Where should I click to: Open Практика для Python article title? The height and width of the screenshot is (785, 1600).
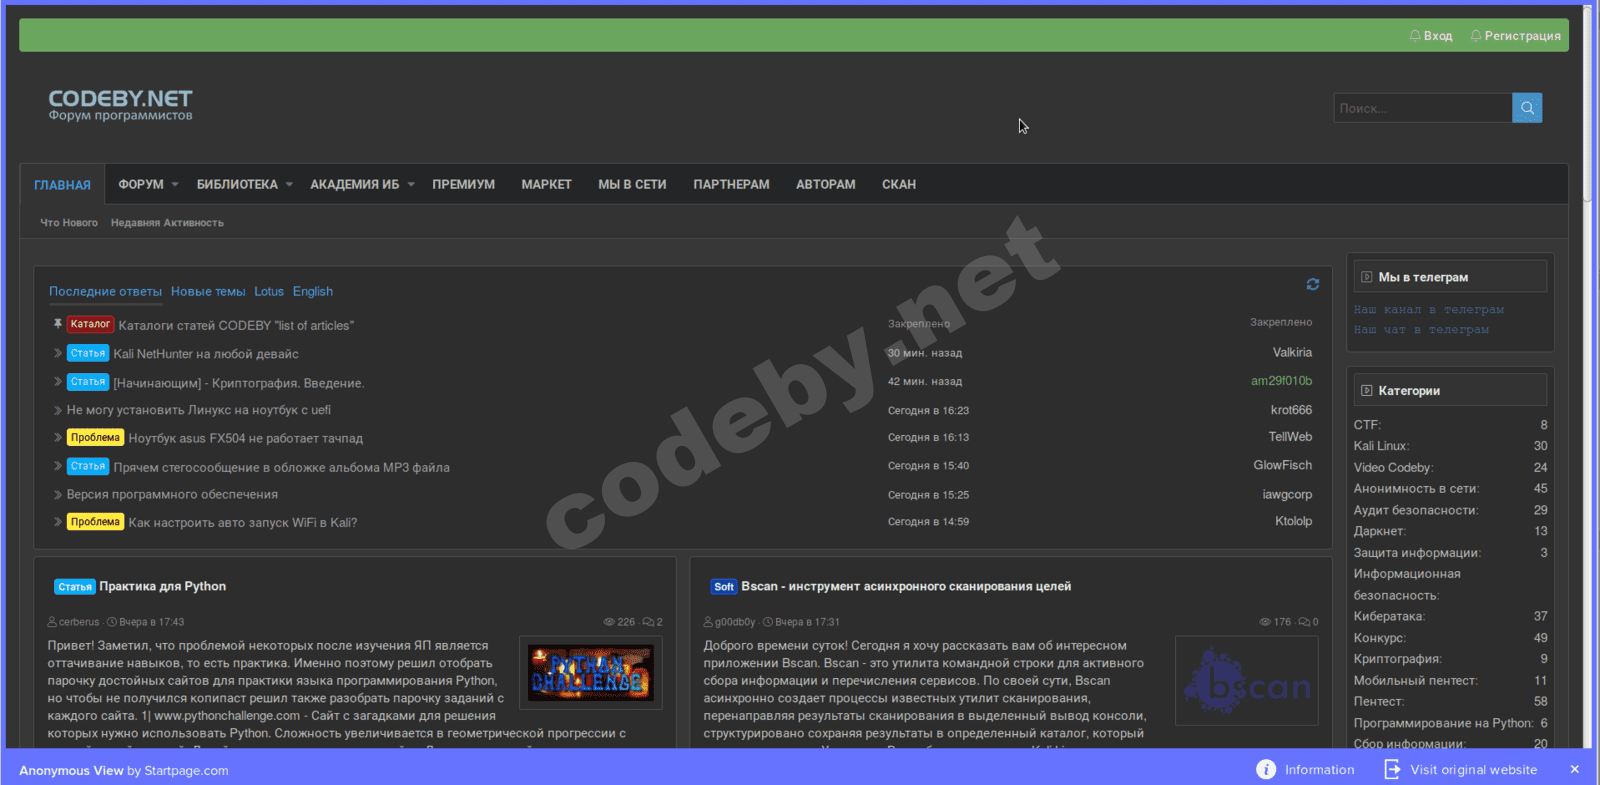163,586
